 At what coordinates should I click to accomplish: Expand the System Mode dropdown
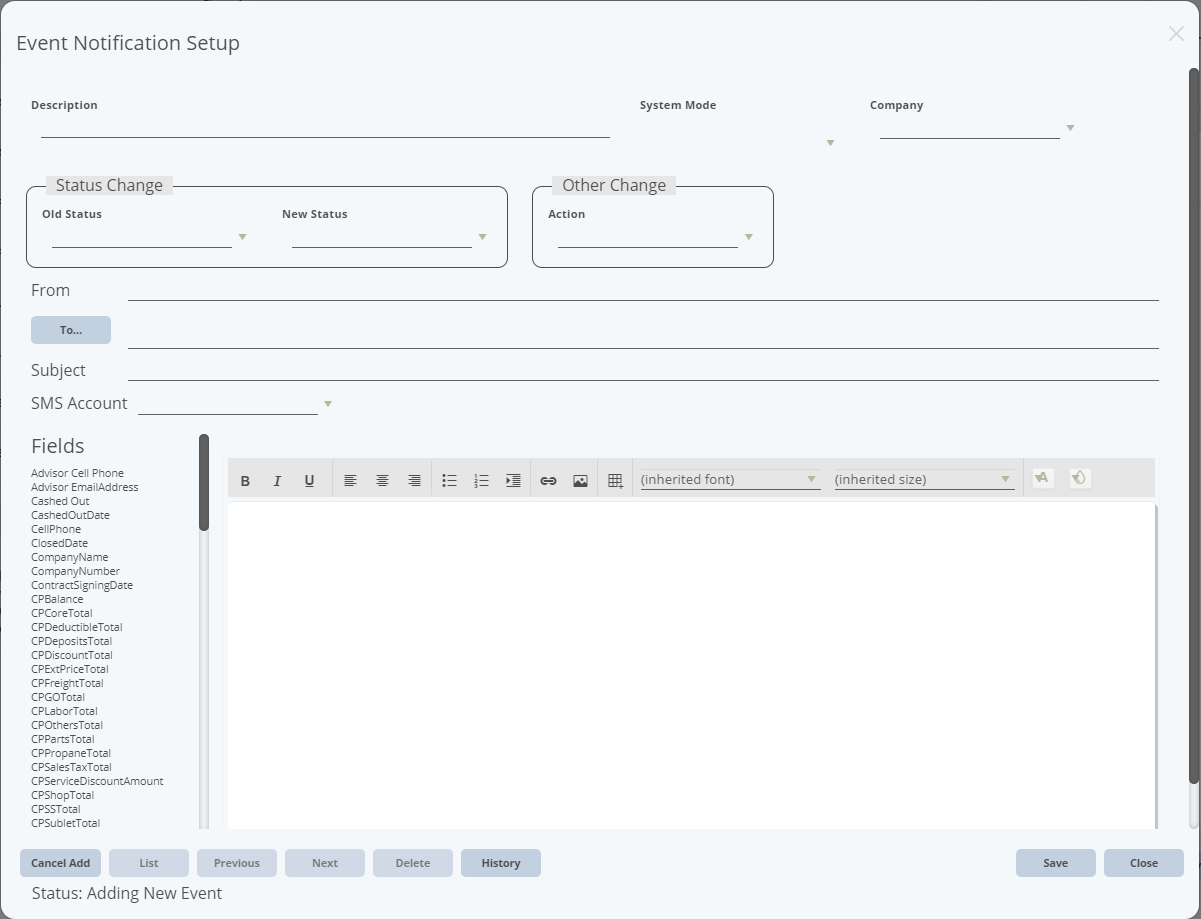click(830, 143)
